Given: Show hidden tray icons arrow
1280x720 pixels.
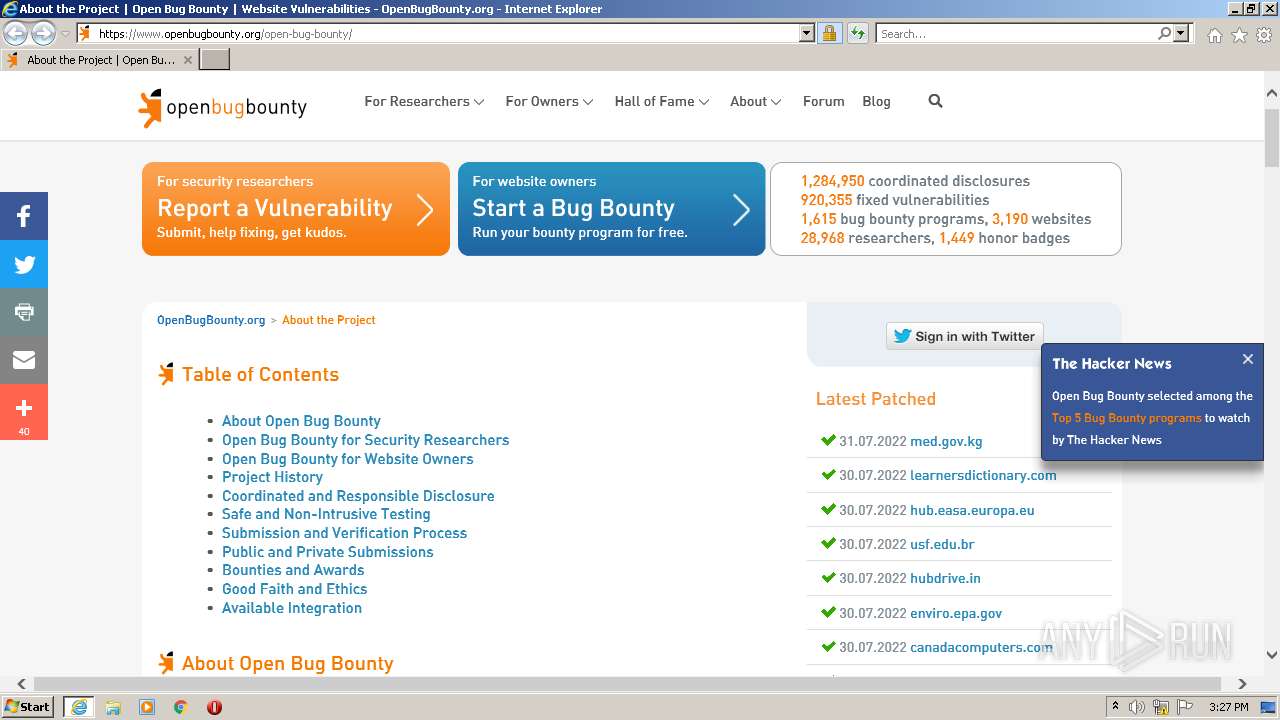Looking at the screenshot, I should click(1115, 707).
